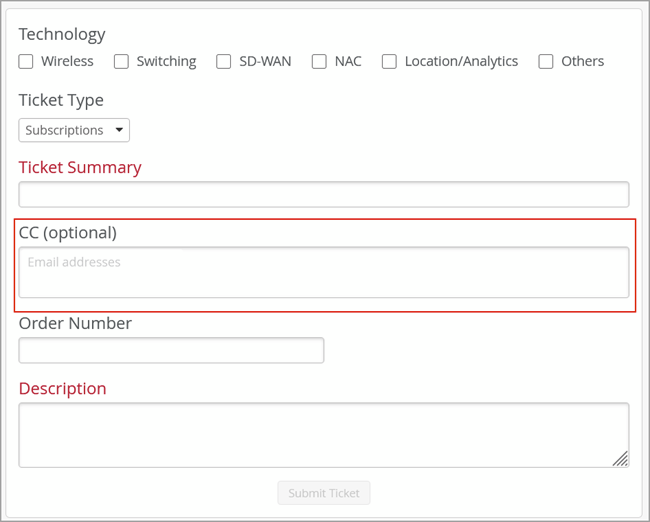The width and height of the screenshot is (650, 522).
Task: Focus the Ticket Summary text field
Action: click(x=323, y=194)
